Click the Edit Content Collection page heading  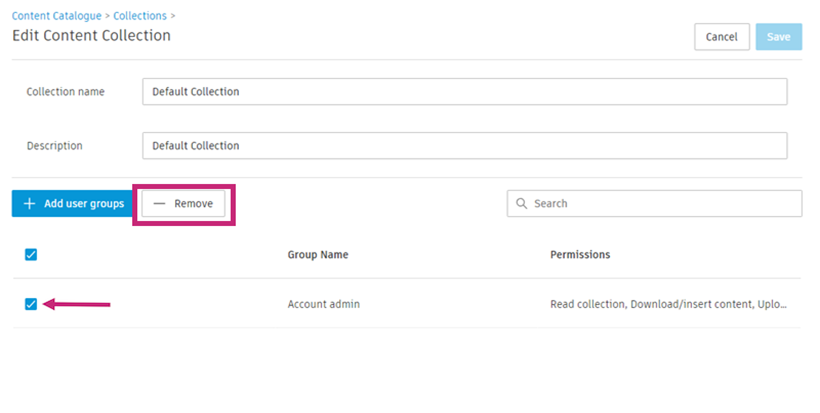click(x=91, y=36)
